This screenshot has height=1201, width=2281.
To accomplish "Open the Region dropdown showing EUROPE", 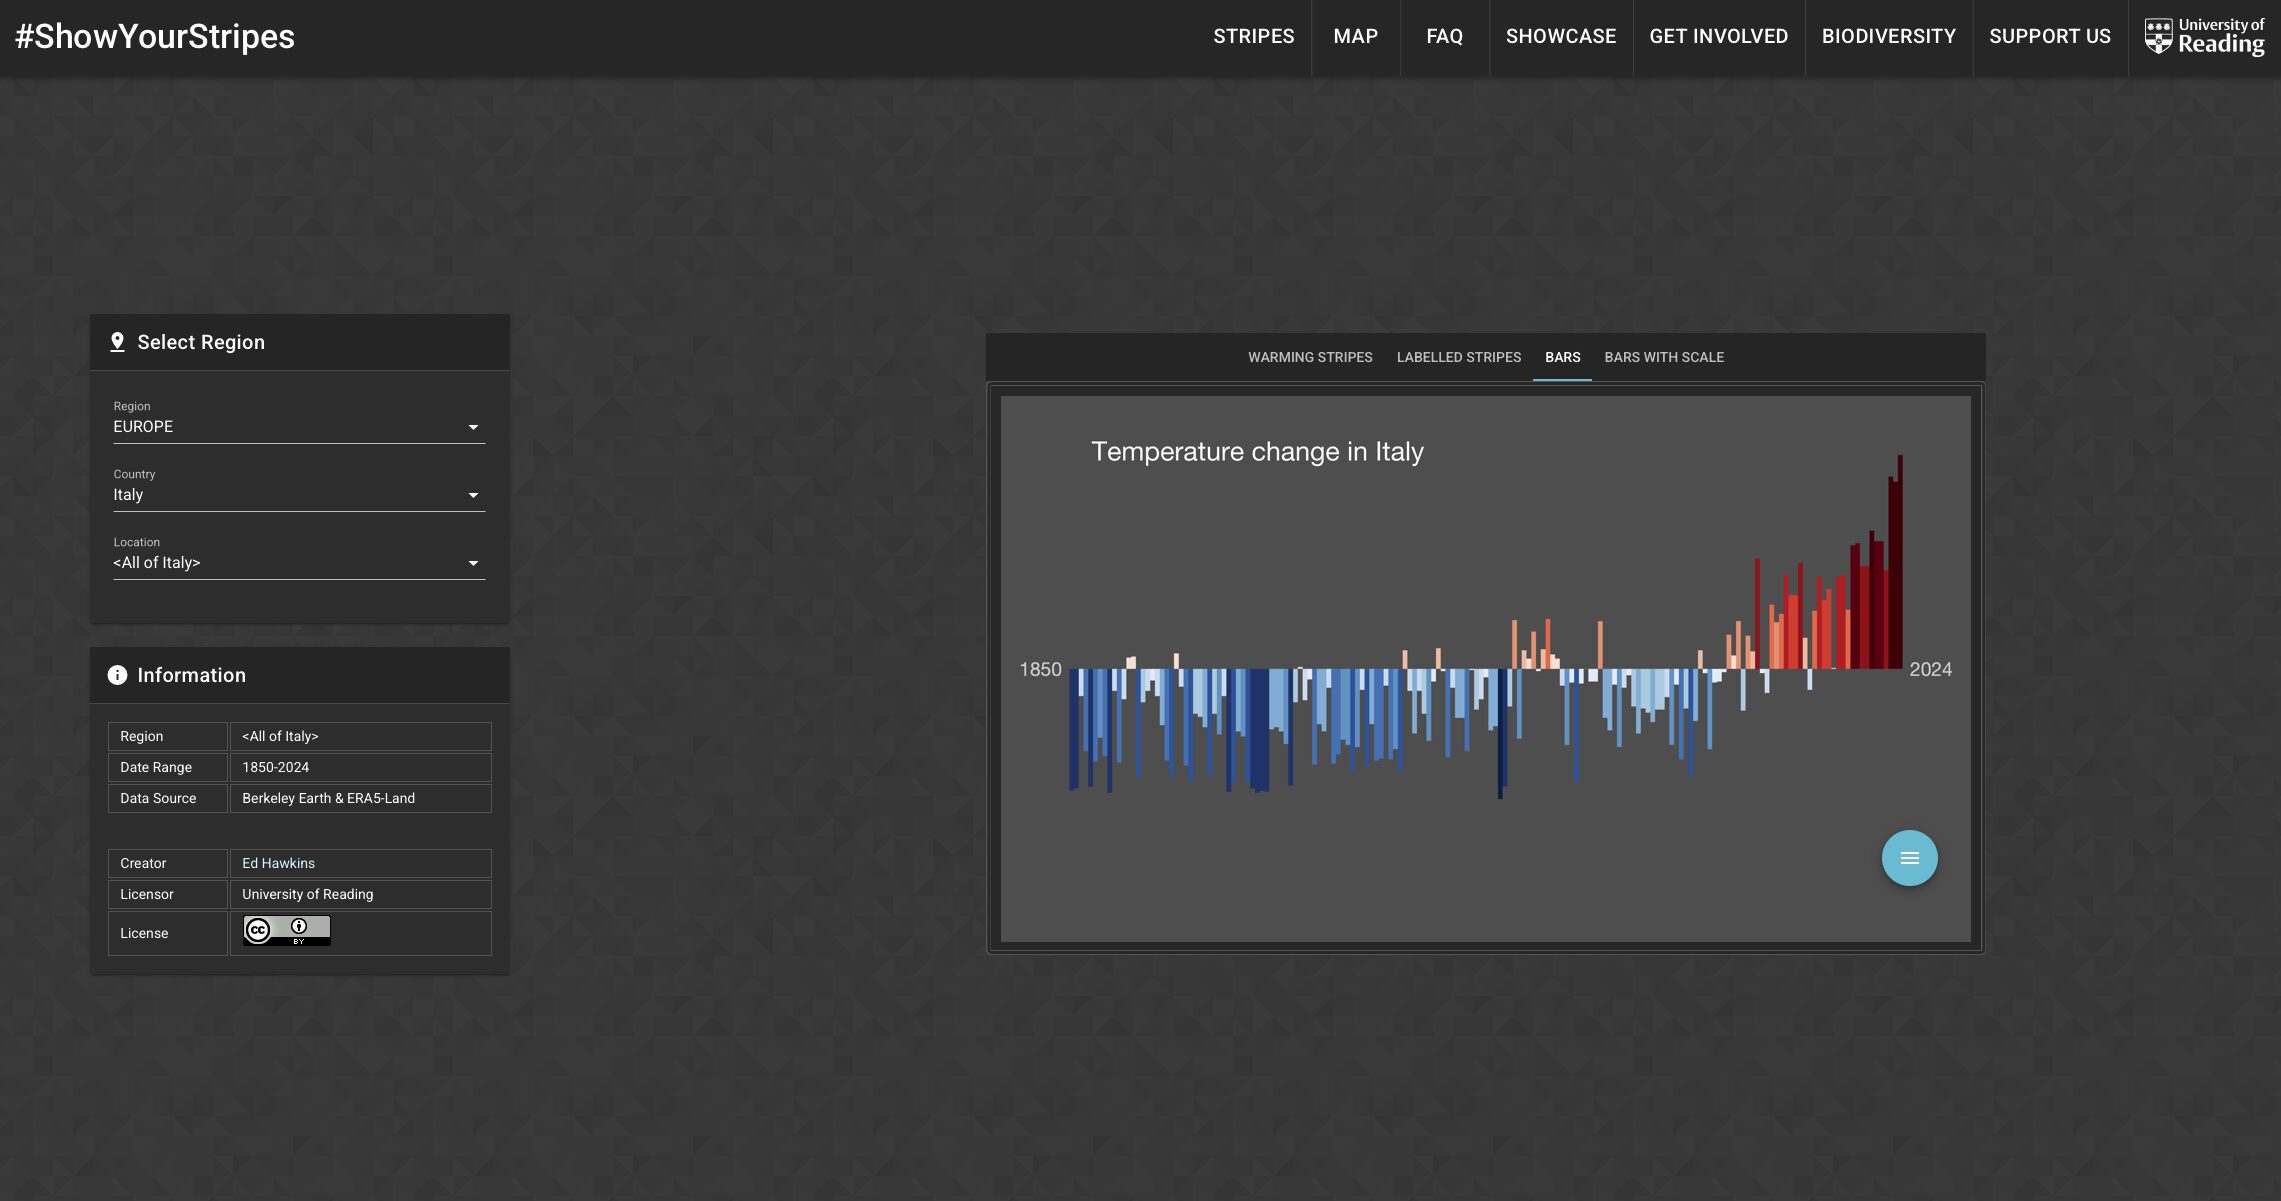I will (298, 427).
